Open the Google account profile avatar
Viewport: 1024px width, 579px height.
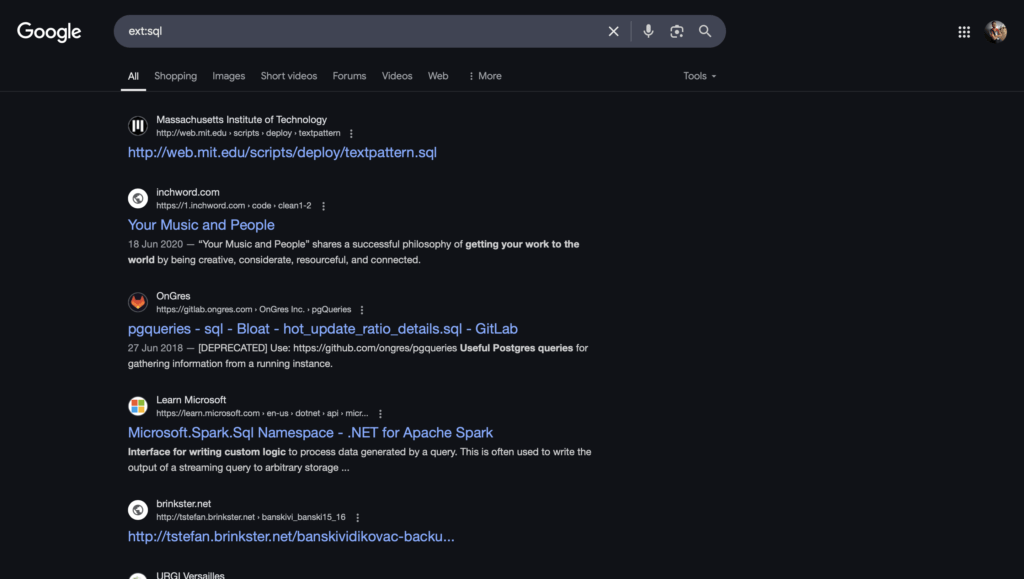[996, 31]
